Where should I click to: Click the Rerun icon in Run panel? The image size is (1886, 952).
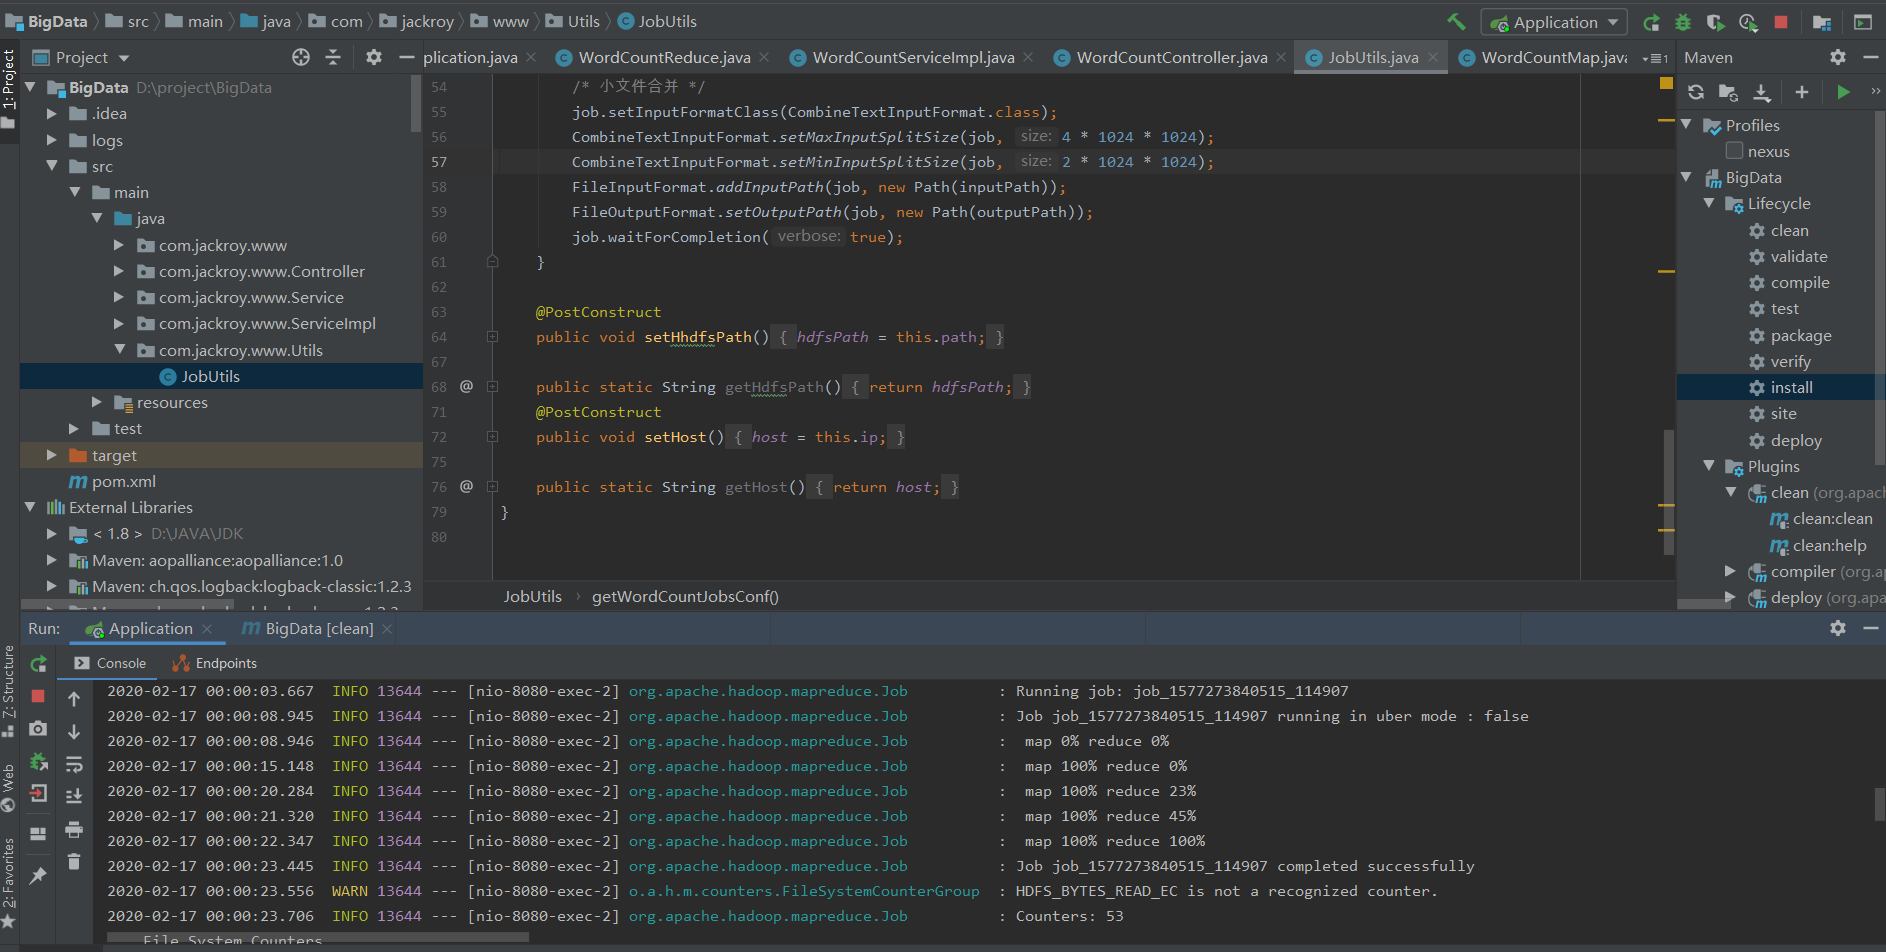38,664
